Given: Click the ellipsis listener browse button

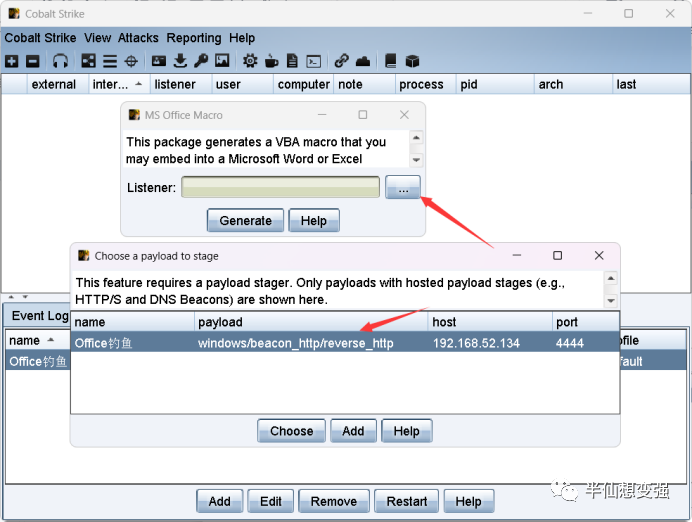Looking at the screenshot, I should [403, 188].
